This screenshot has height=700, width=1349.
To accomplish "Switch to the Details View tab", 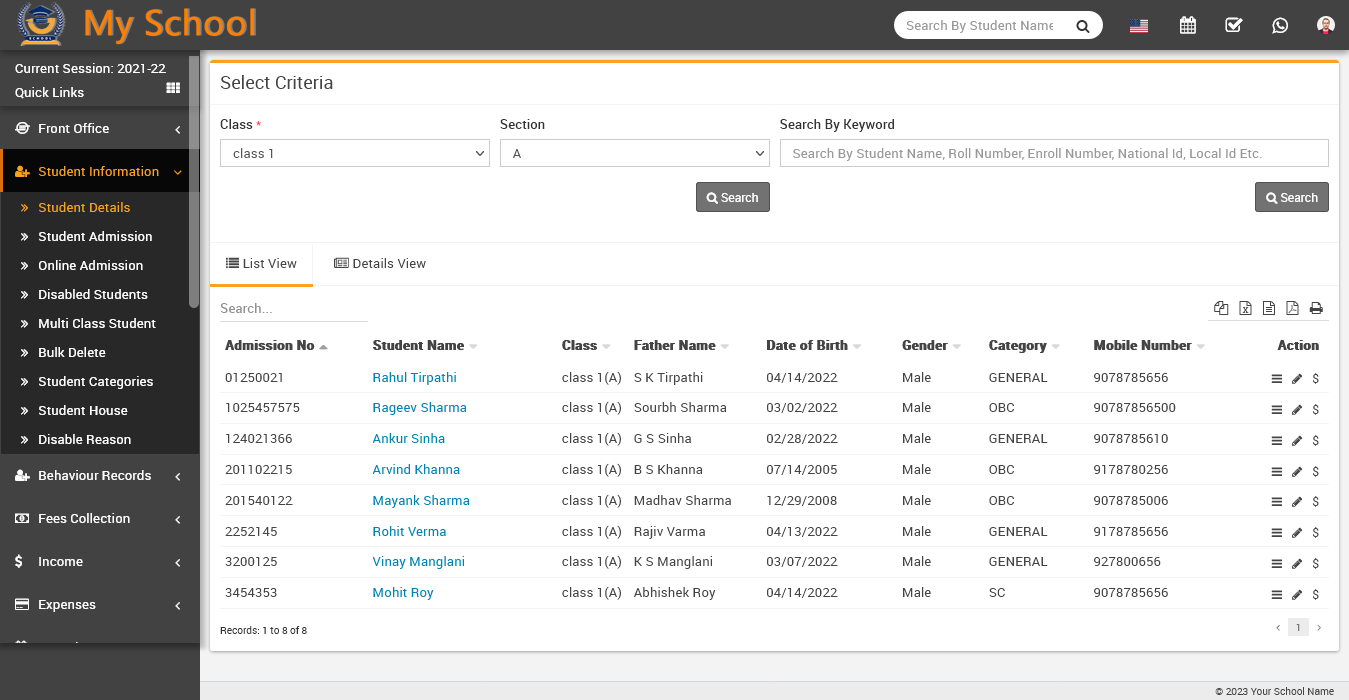I will coord(380,264).
